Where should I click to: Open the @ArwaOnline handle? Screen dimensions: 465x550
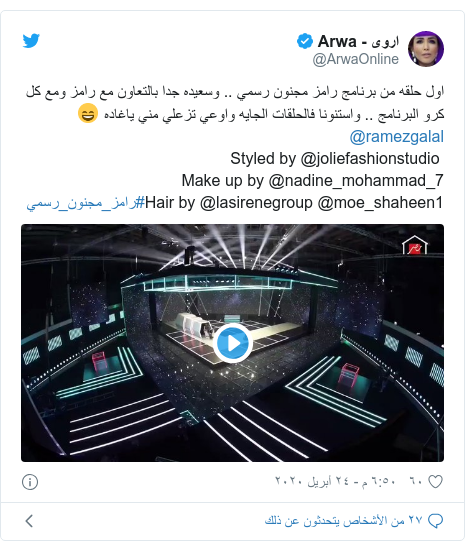[x=356, y=59]
